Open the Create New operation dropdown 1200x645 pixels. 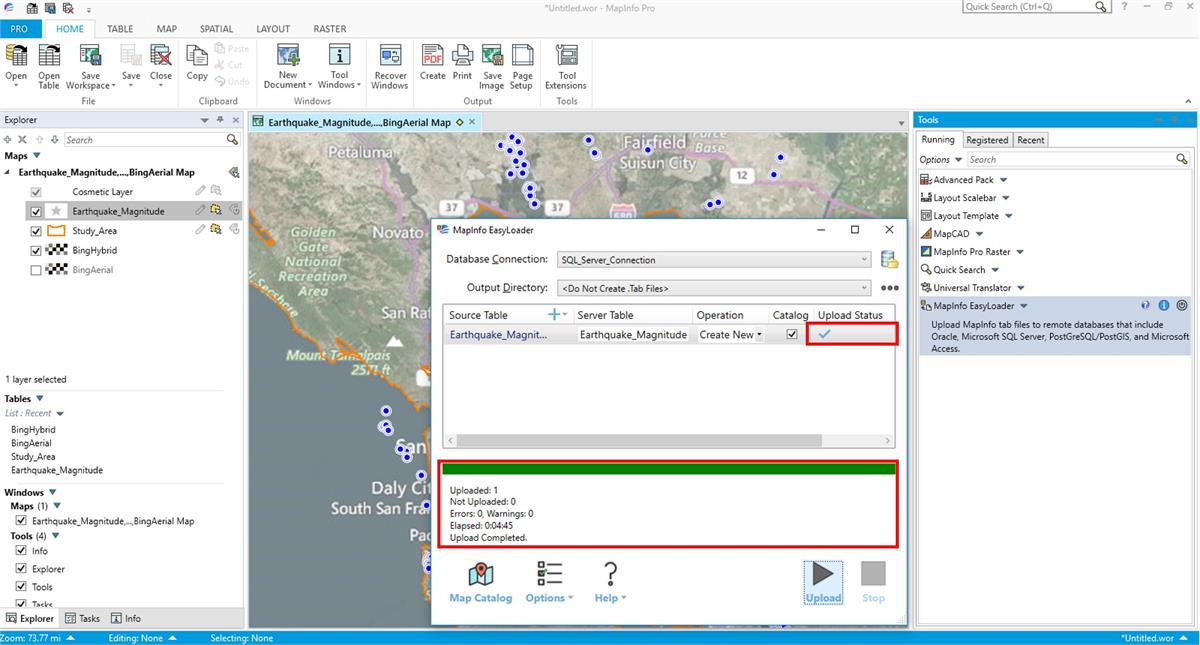click(759, 335)
